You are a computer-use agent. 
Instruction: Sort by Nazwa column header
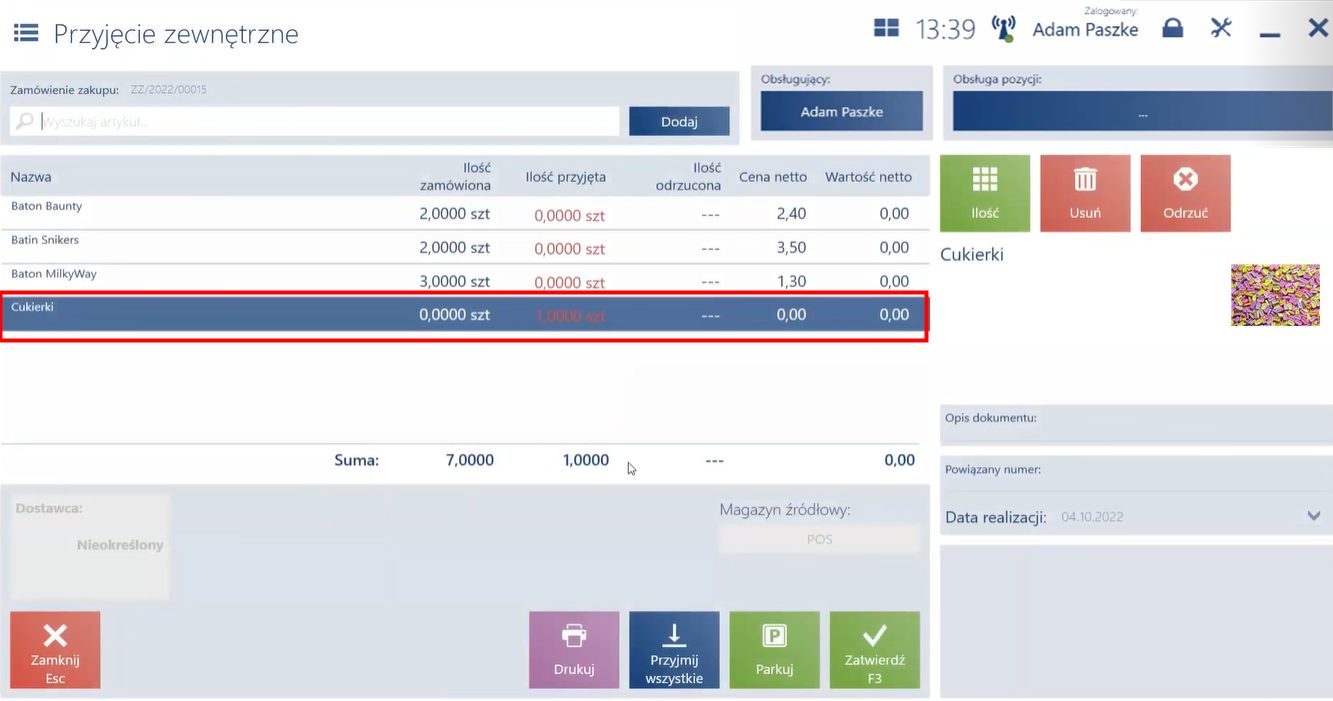click(x=31, y=177)
